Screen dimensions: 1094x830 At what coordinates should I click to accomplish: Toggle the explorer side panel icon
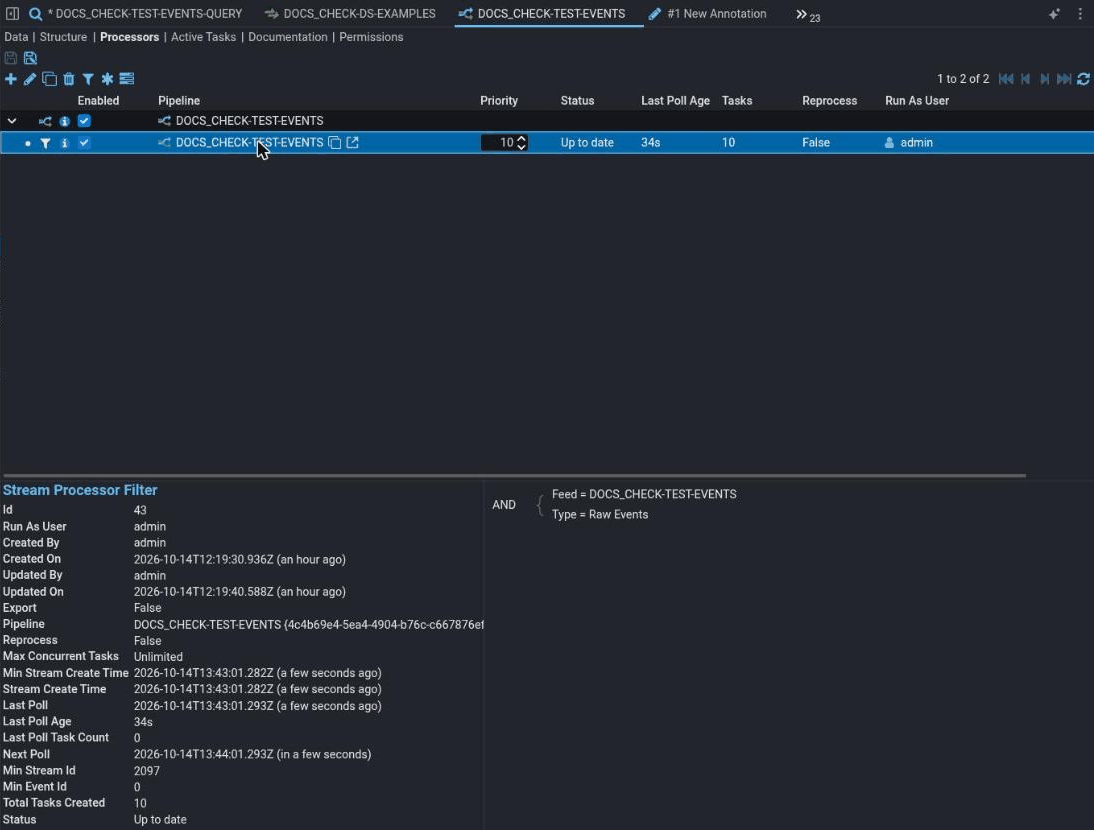(x=12, y=13)
